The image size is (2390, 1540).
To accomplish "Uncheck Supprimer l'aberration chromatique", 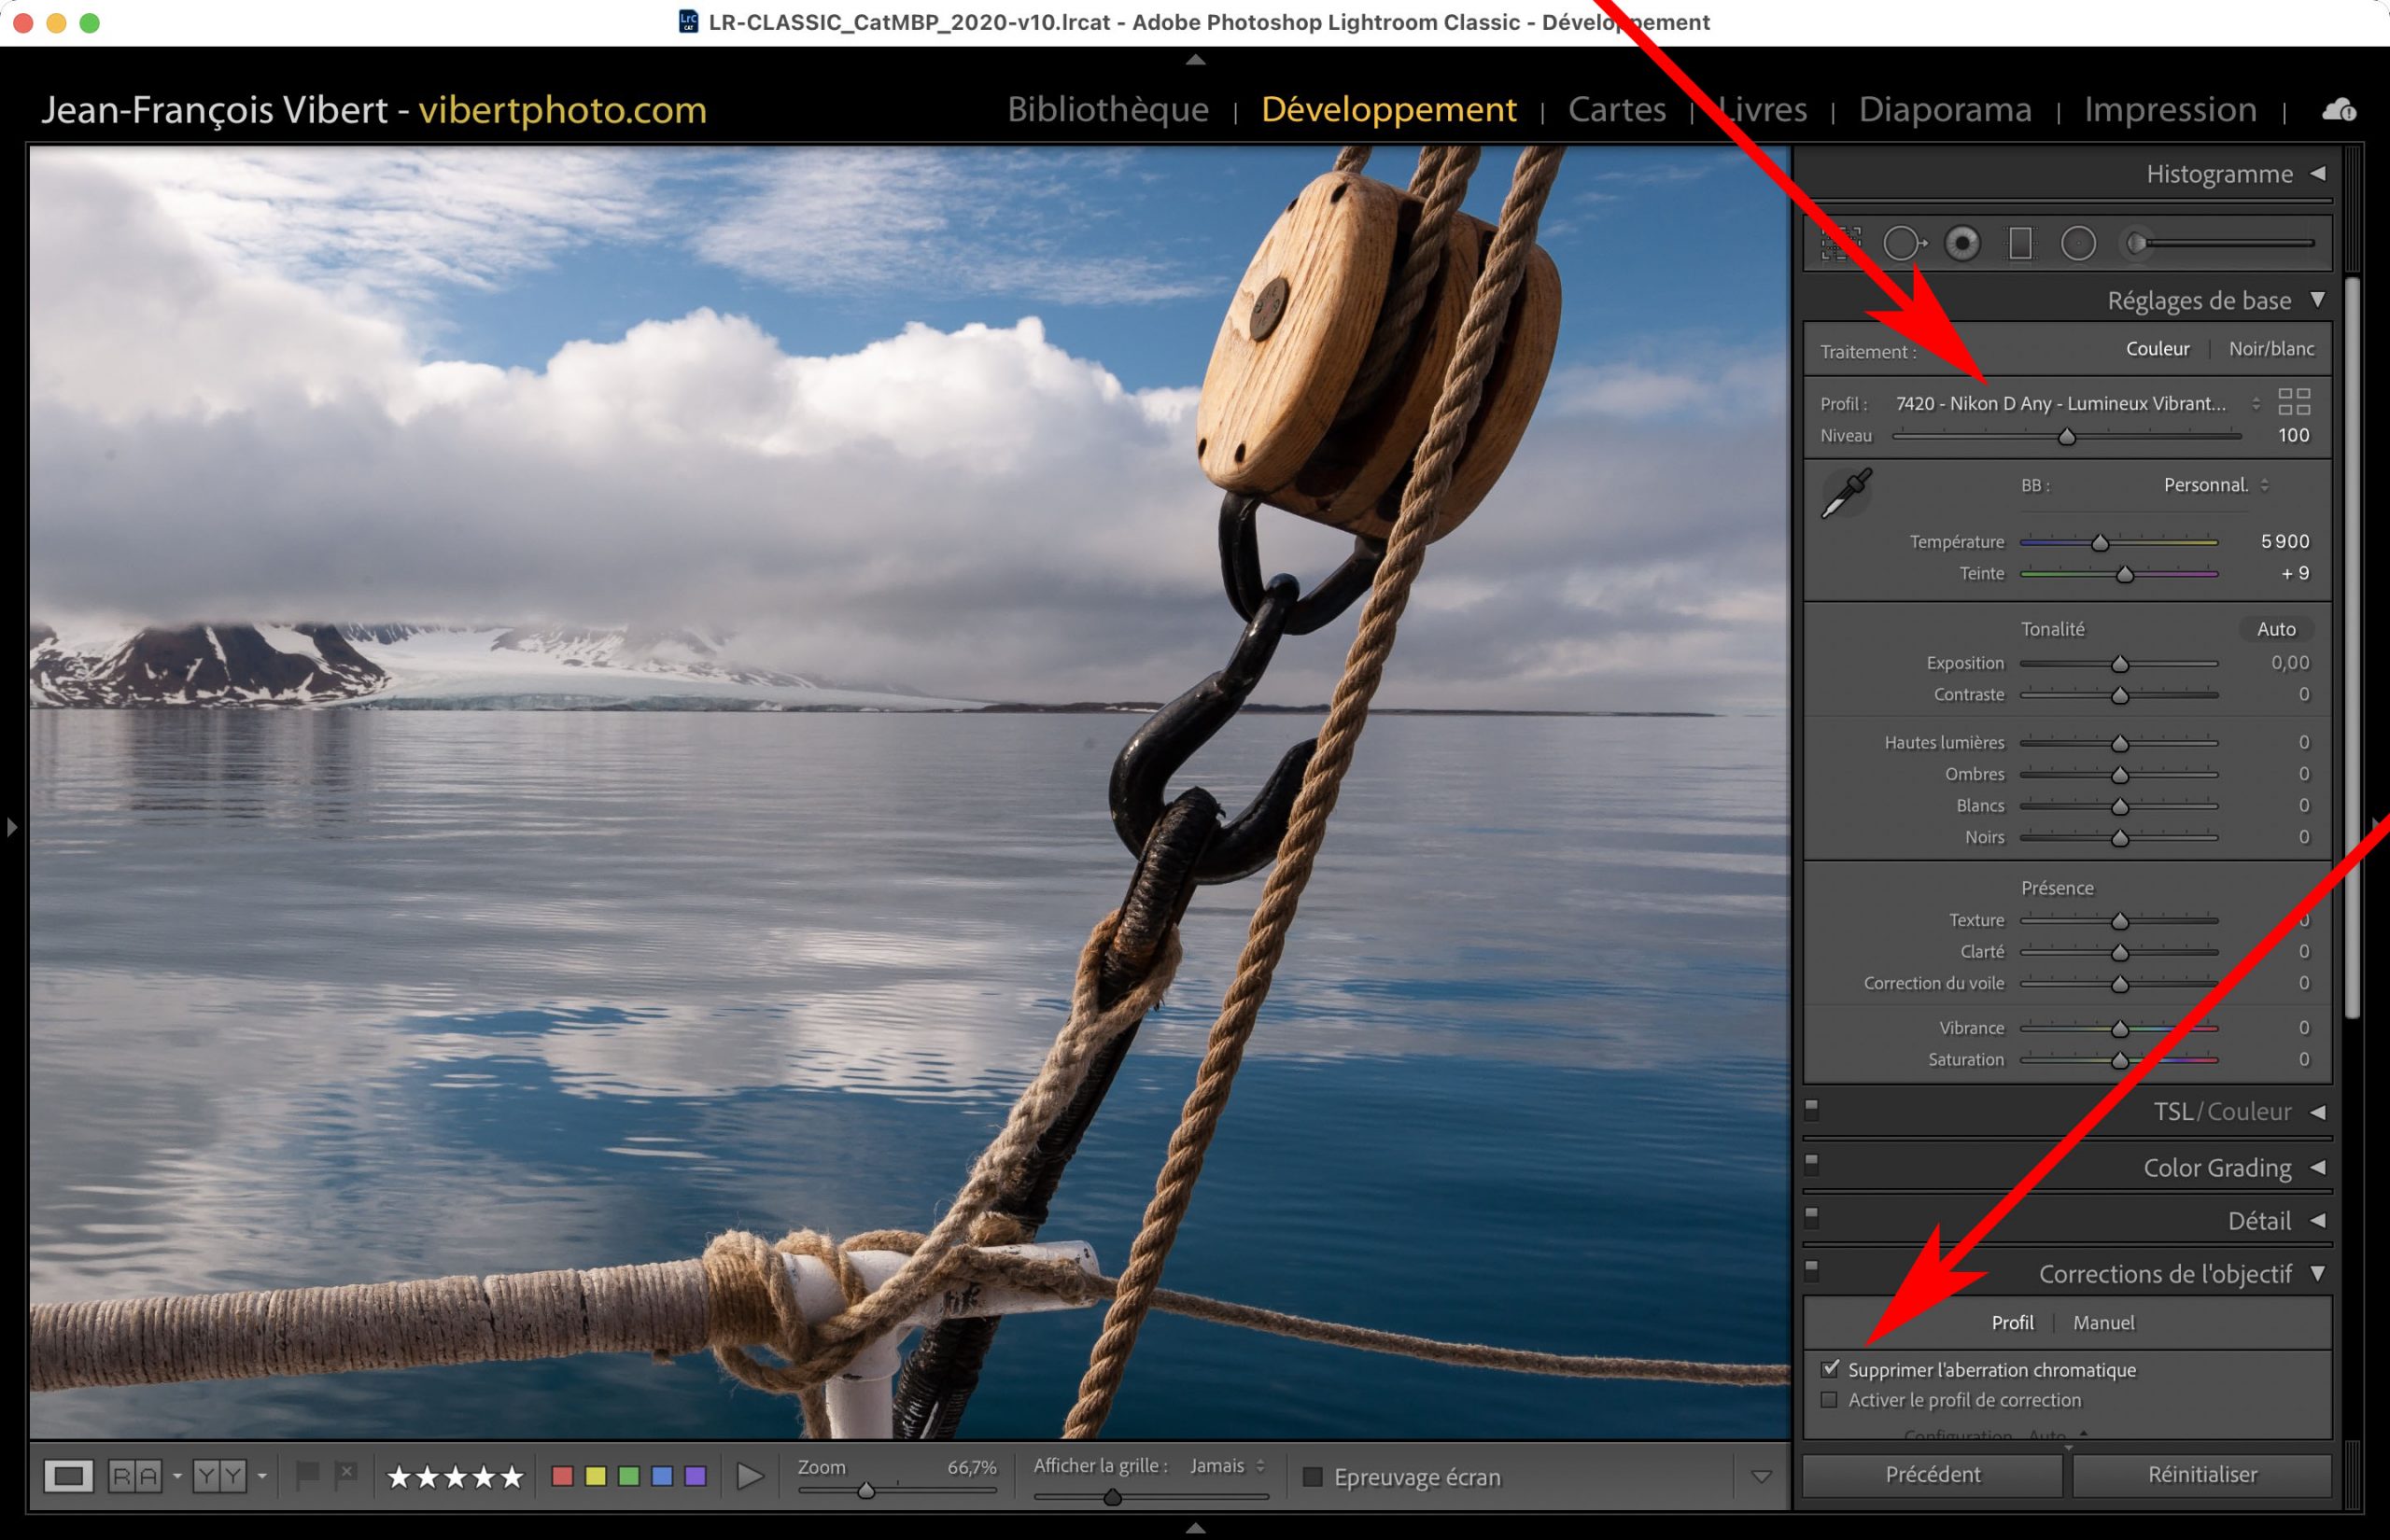I will tap(1830, 1369).
